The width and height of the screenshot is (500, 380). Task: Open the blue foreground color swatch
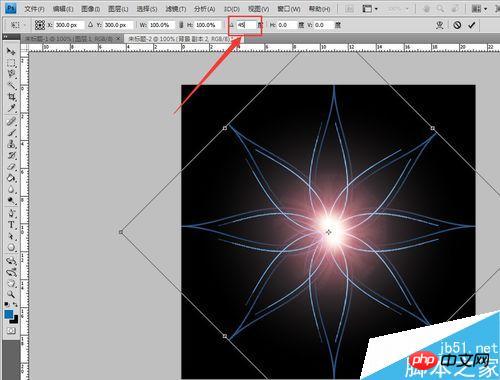tap(9, 314)
